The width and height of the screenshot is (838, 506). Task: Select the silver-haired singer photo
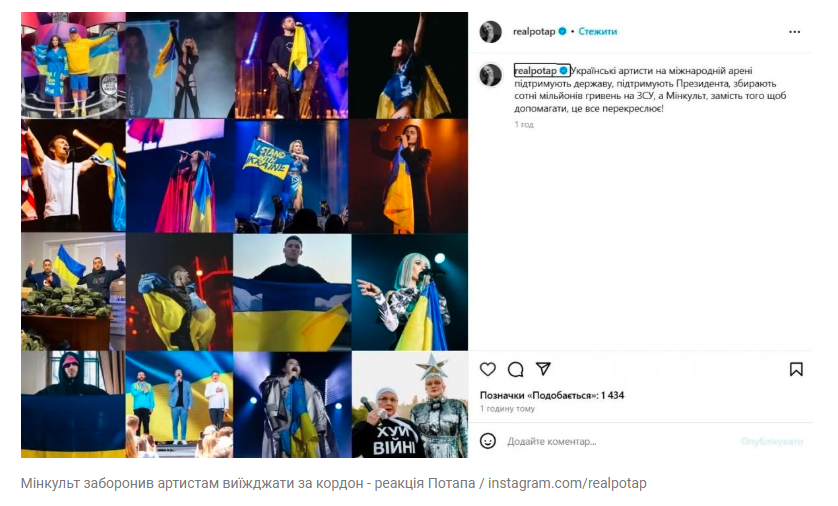point(410,292)
